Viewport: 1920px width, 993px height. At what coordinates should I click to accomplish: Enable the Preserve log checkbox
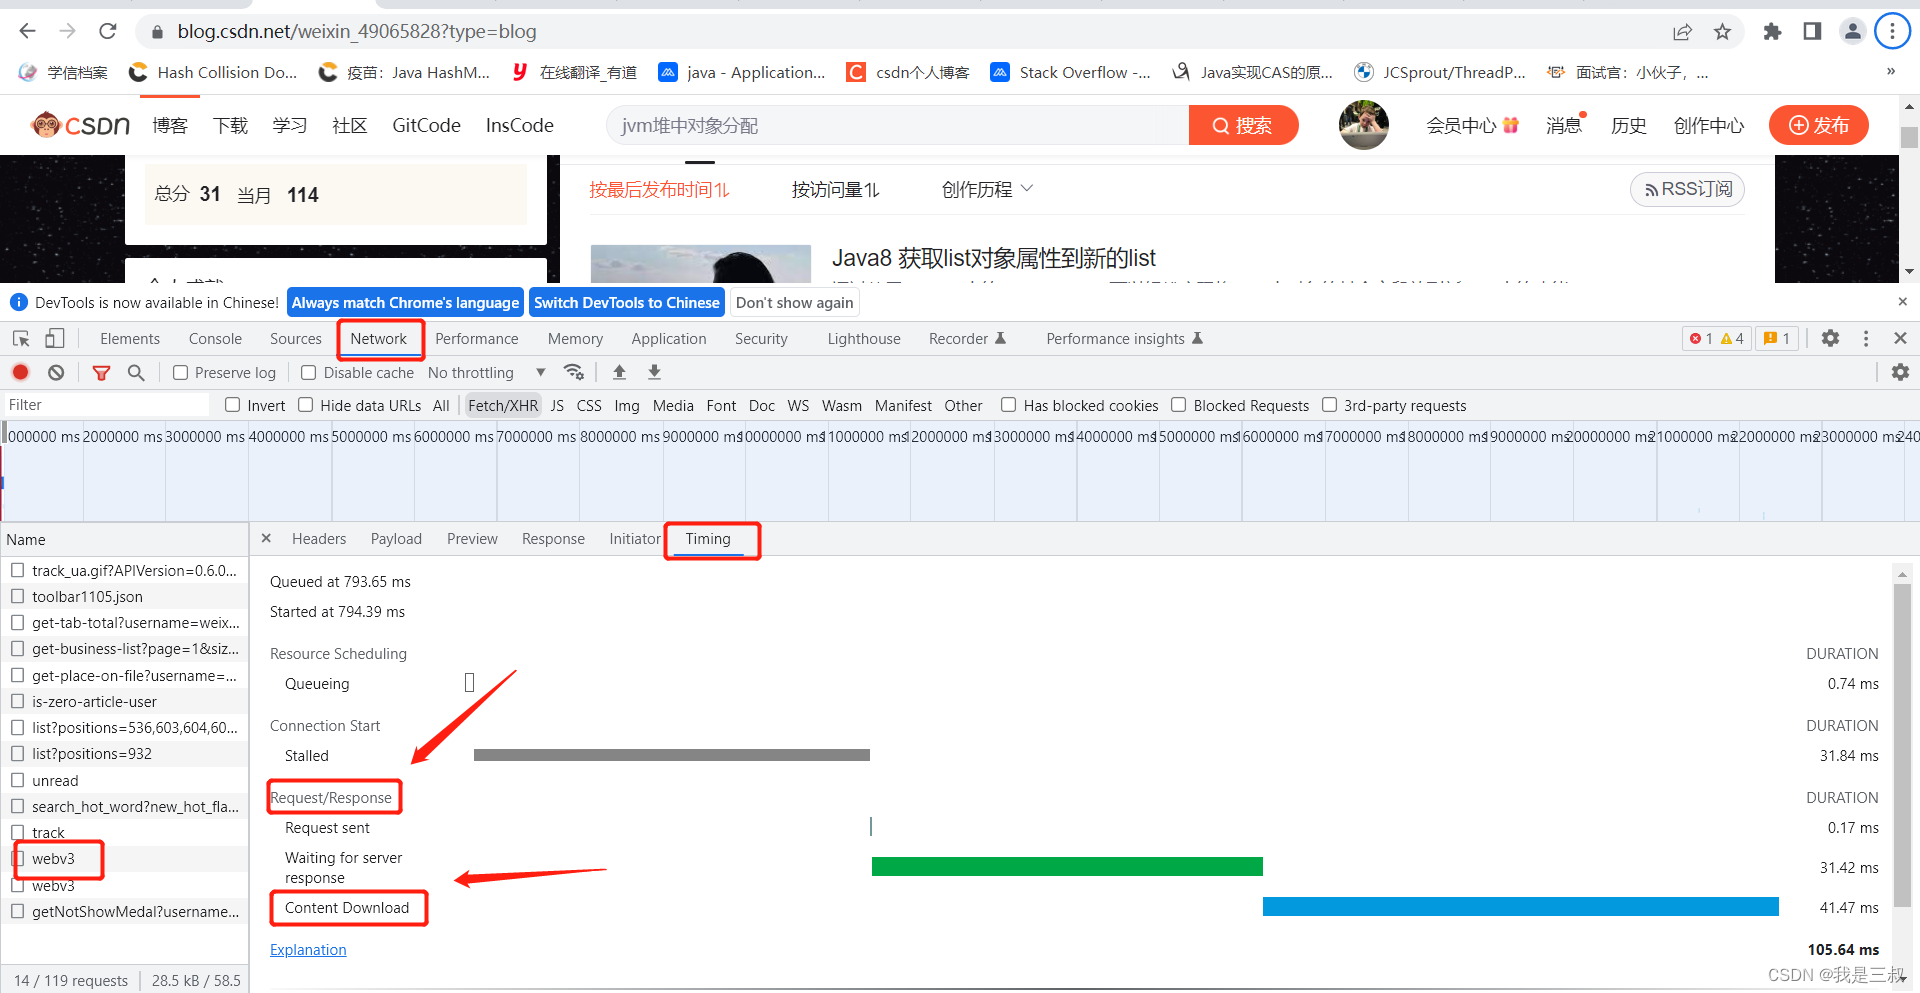(178, 372)
